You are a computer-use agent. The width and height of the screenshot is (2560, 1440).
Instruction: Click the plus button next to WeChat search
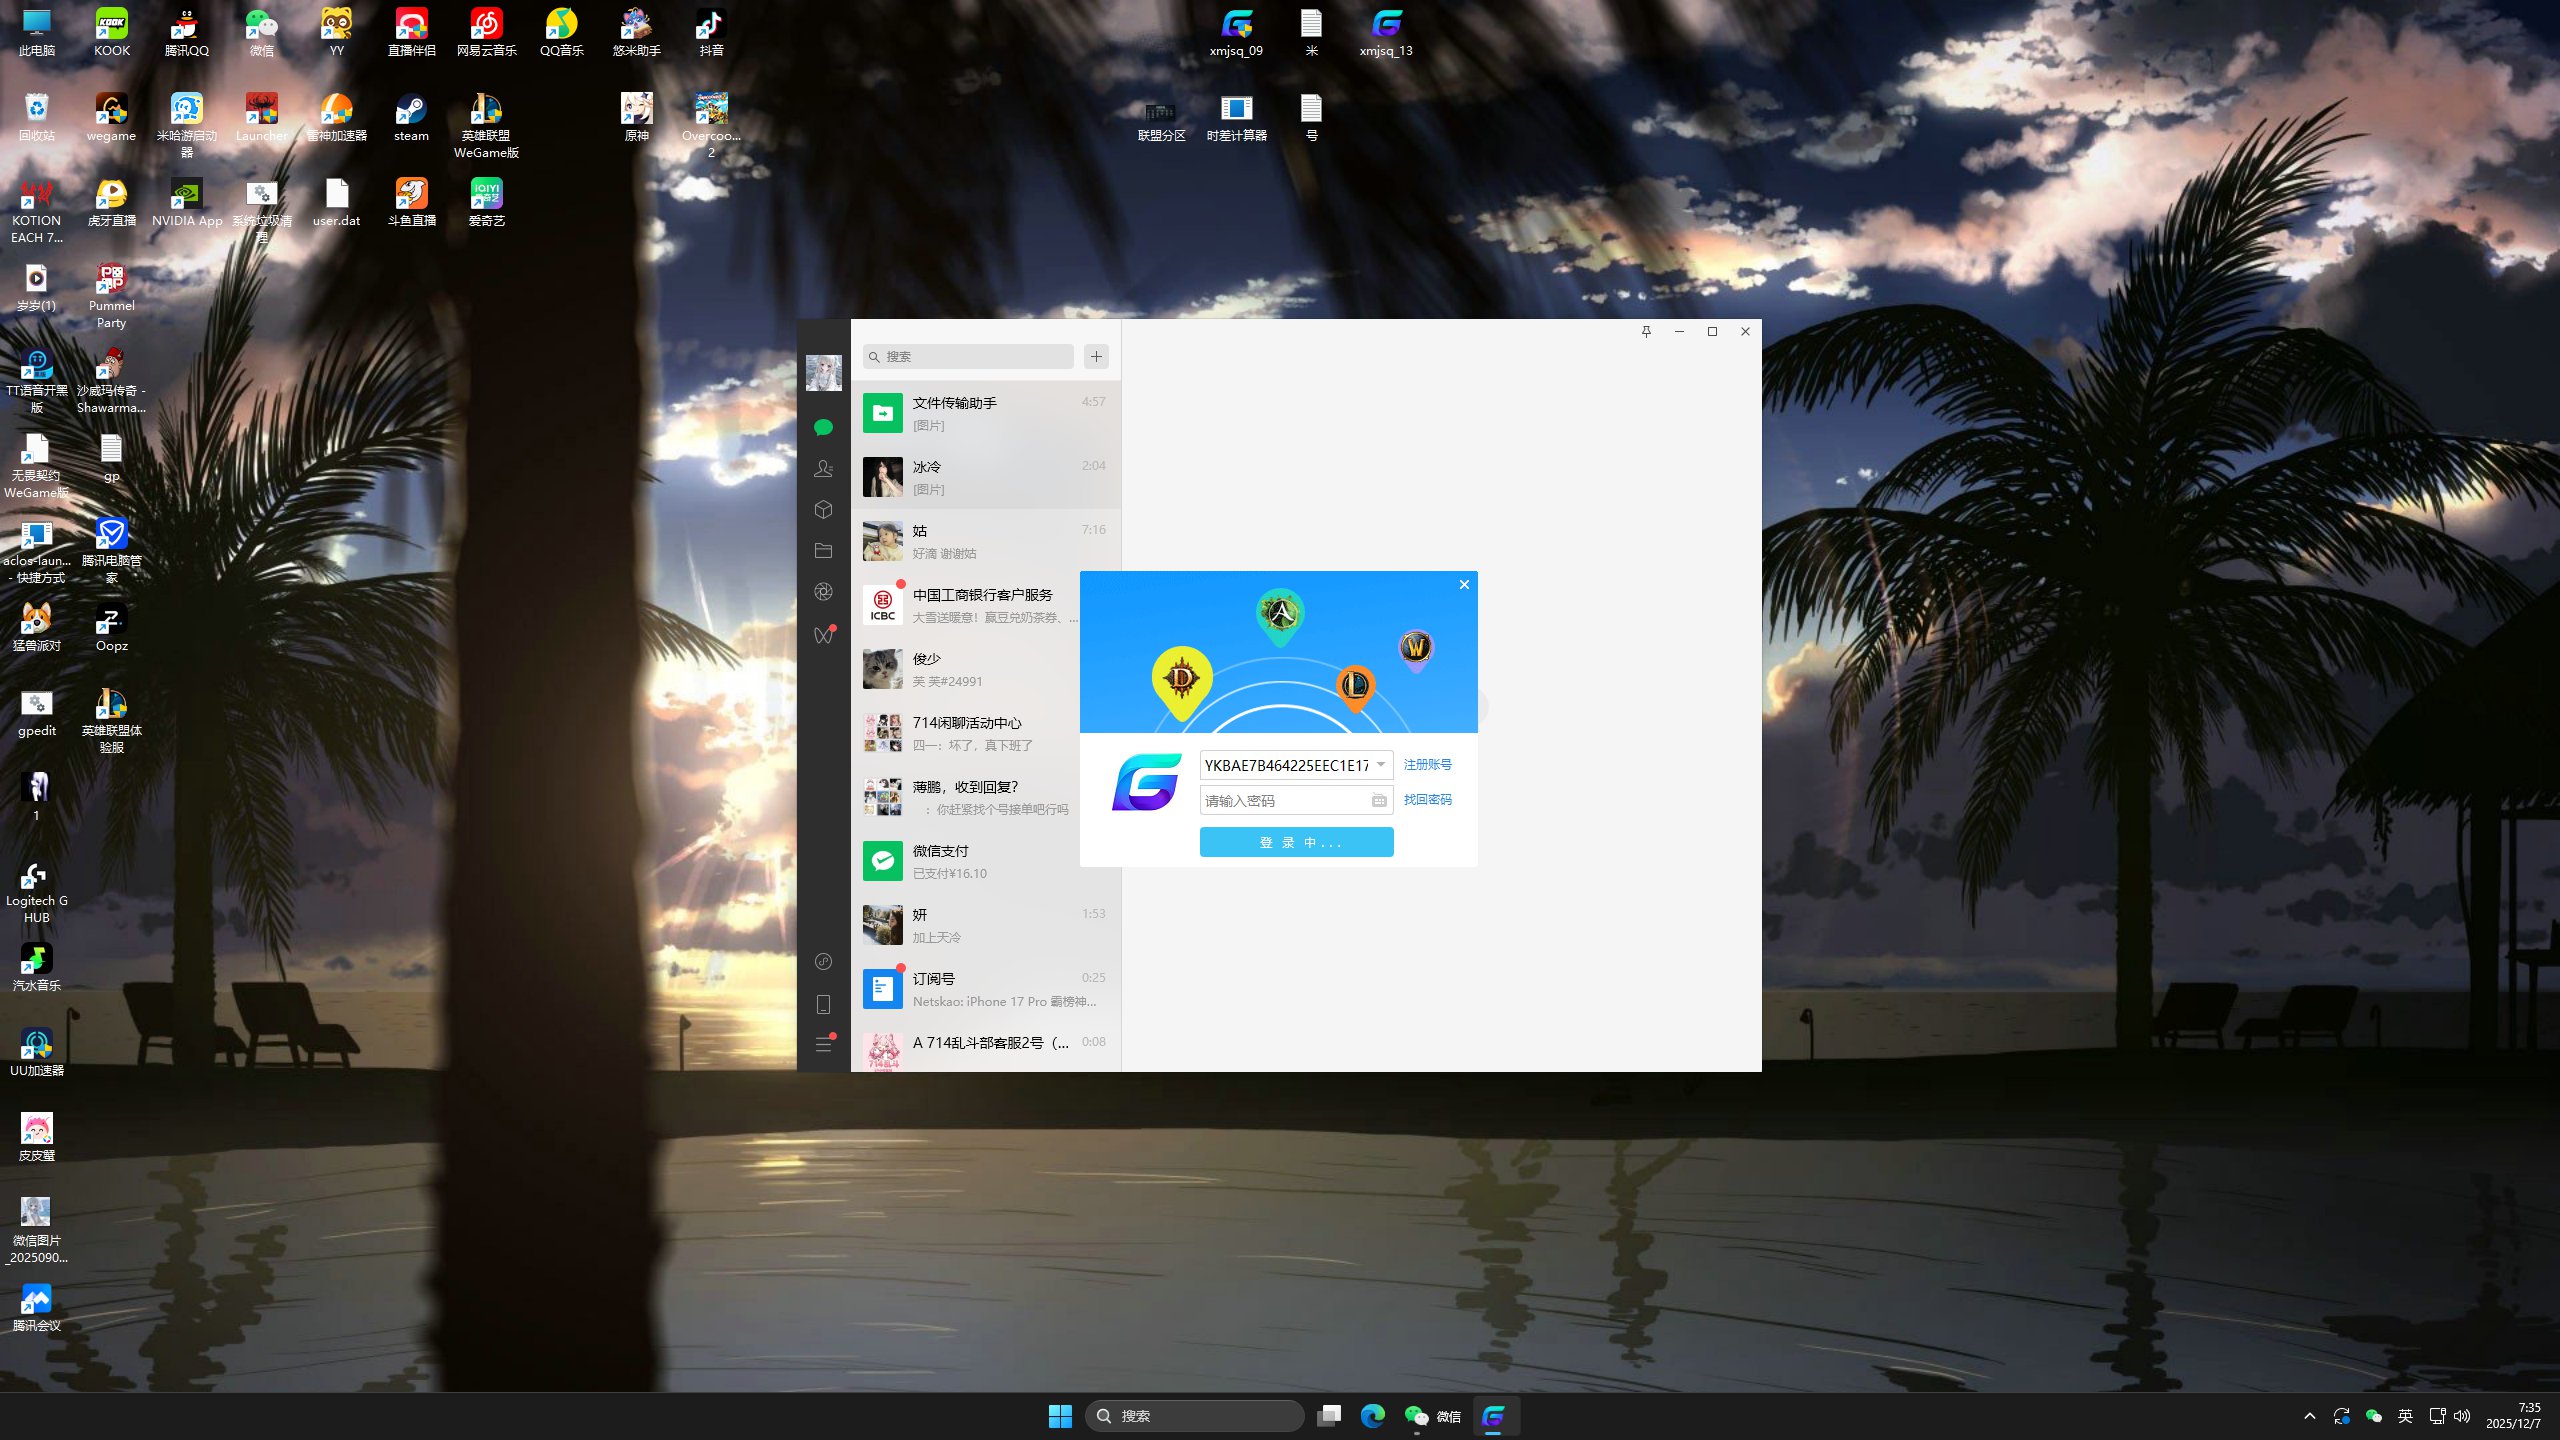click(1096, 357)
